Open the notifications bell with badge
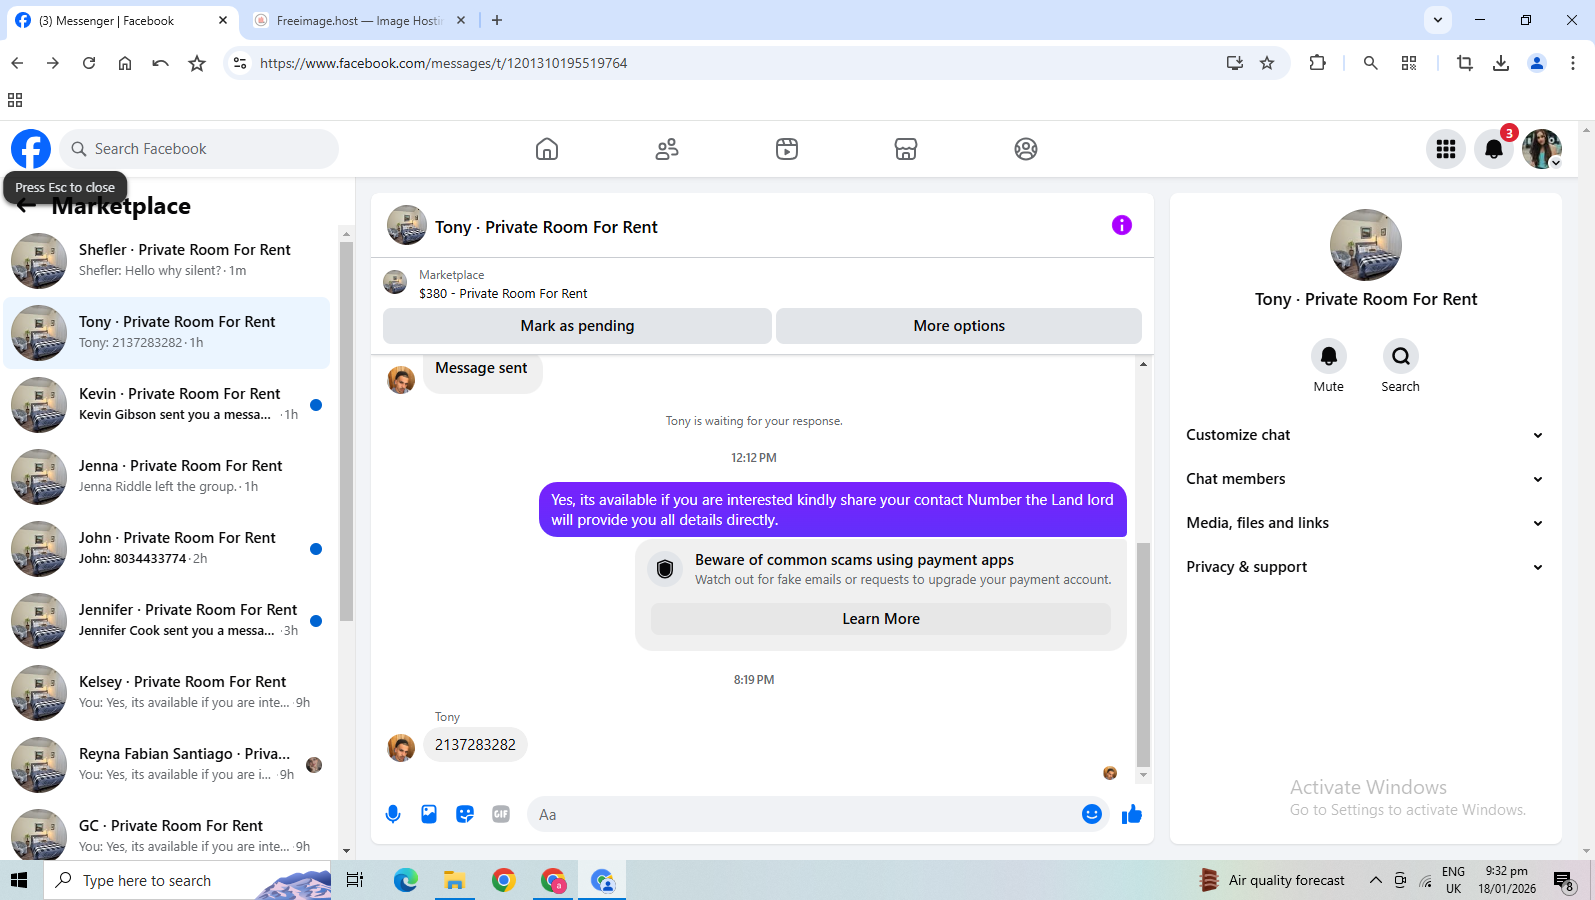The image size is (1595, 900). point(1494,149)
